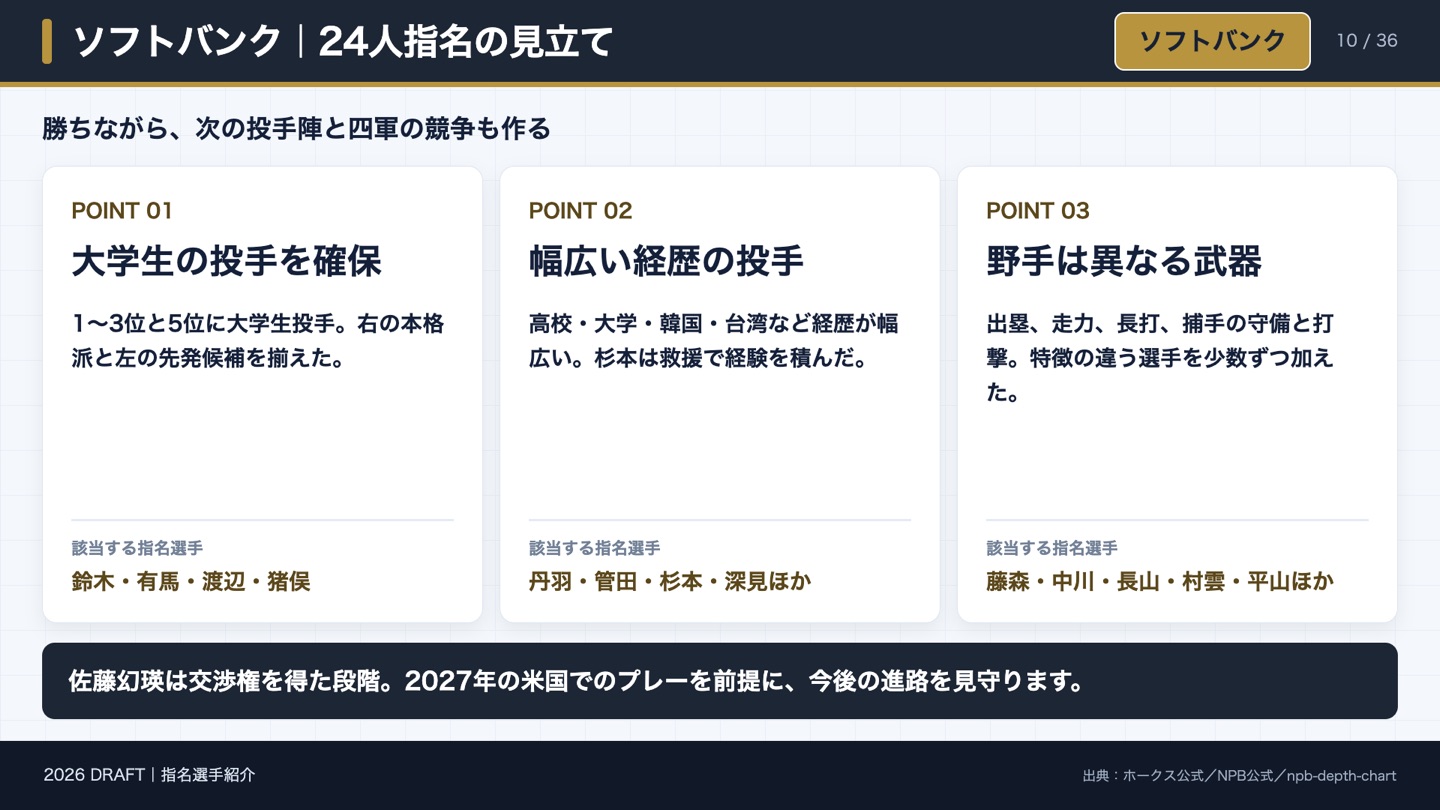Click the 該当する指名選手 label above 丹羽・菅田・杉本・深見ほか
Screen dimensions: 1440x810
(594, 548)
